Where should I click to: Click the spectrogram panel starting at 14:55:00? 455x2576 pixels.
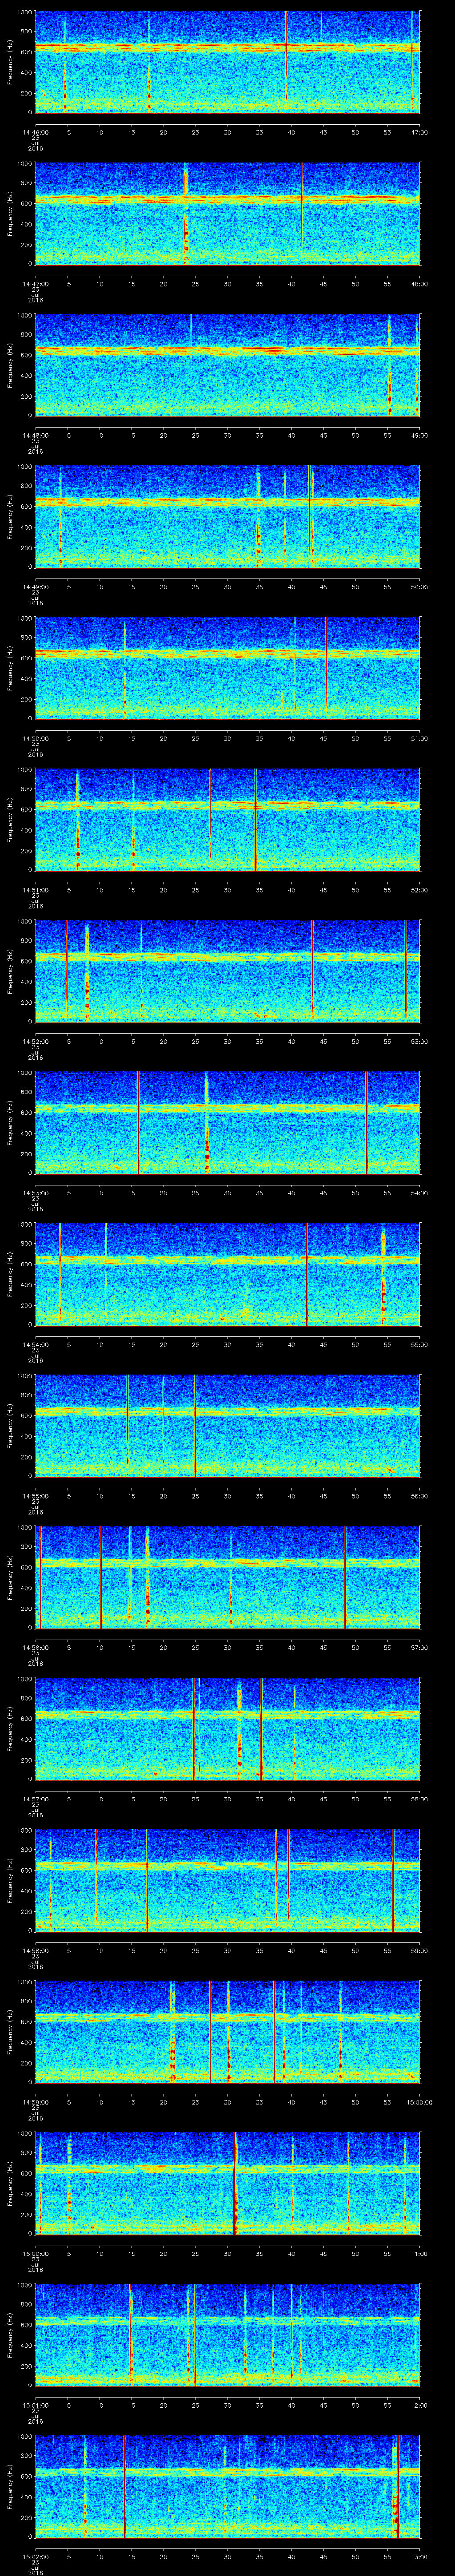[227, 1425]
